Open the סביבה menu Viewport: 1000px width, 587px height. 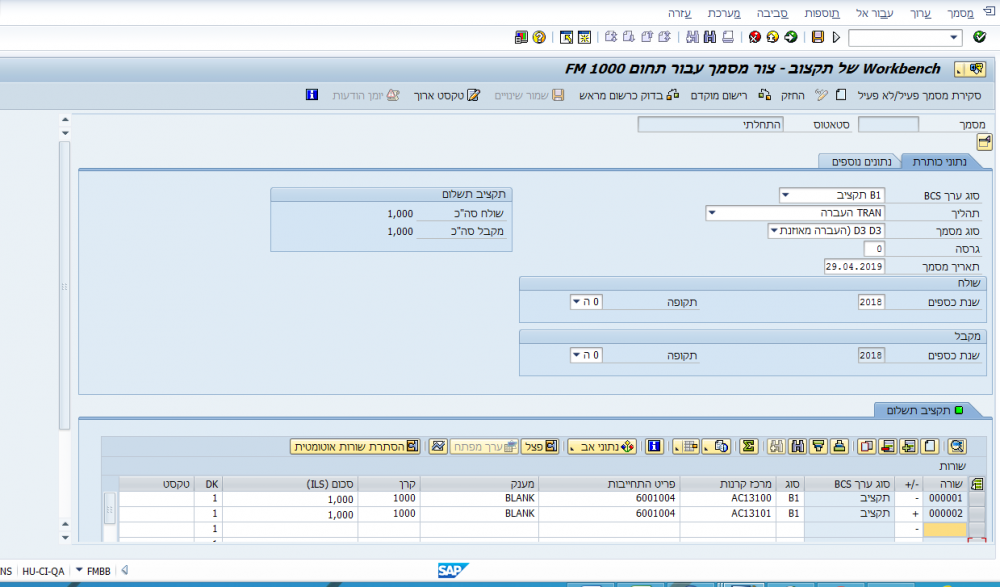[772, 13]
